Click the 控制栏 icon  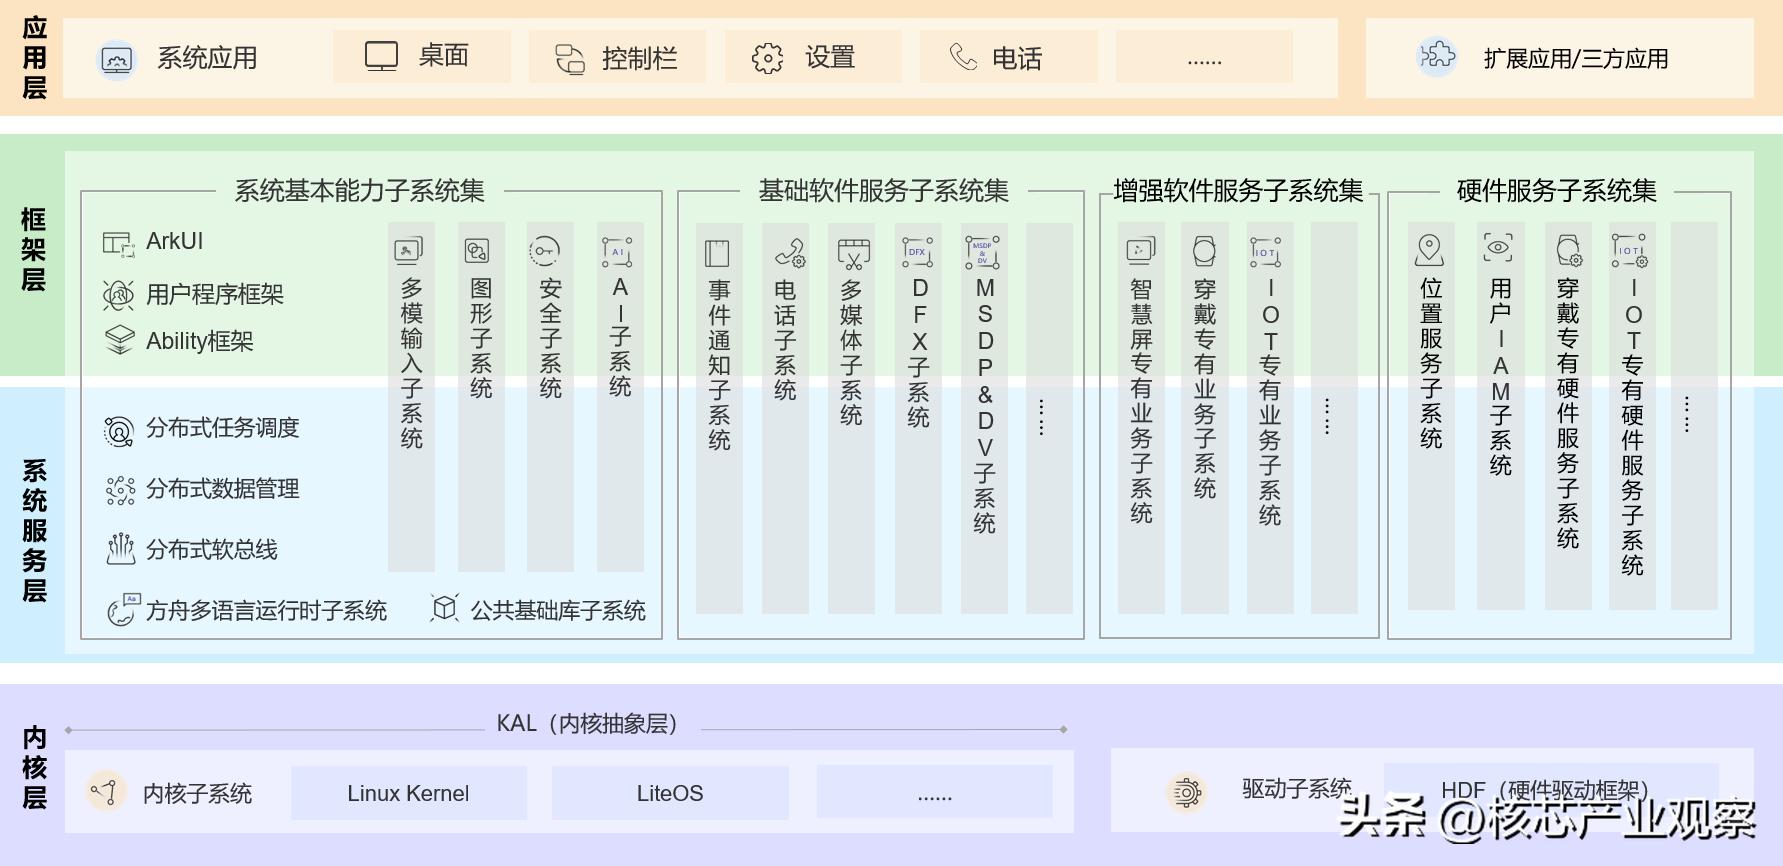(570, 58)
